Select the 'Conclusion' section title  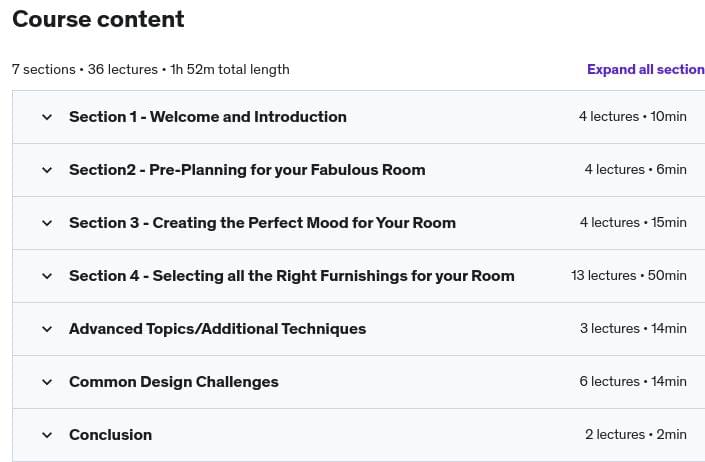(x=110, y=435)
